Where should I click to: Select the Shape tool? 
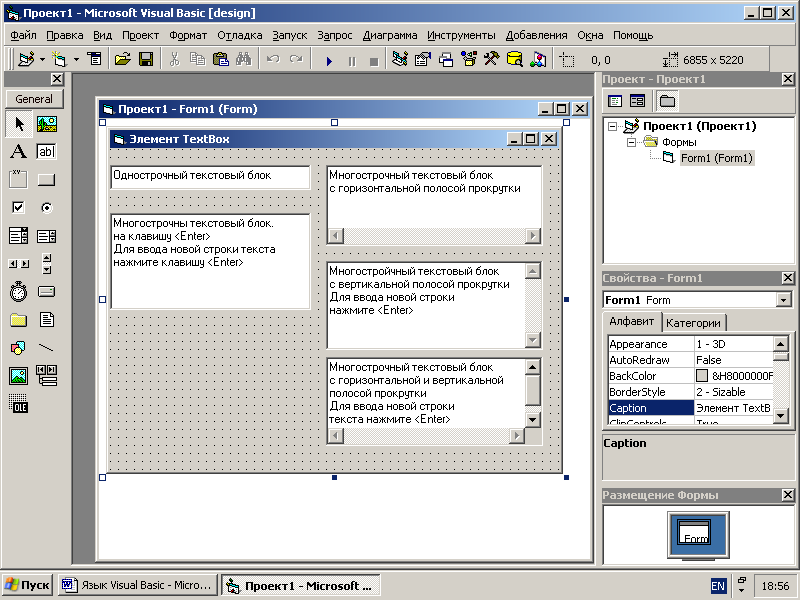[19, 348]
